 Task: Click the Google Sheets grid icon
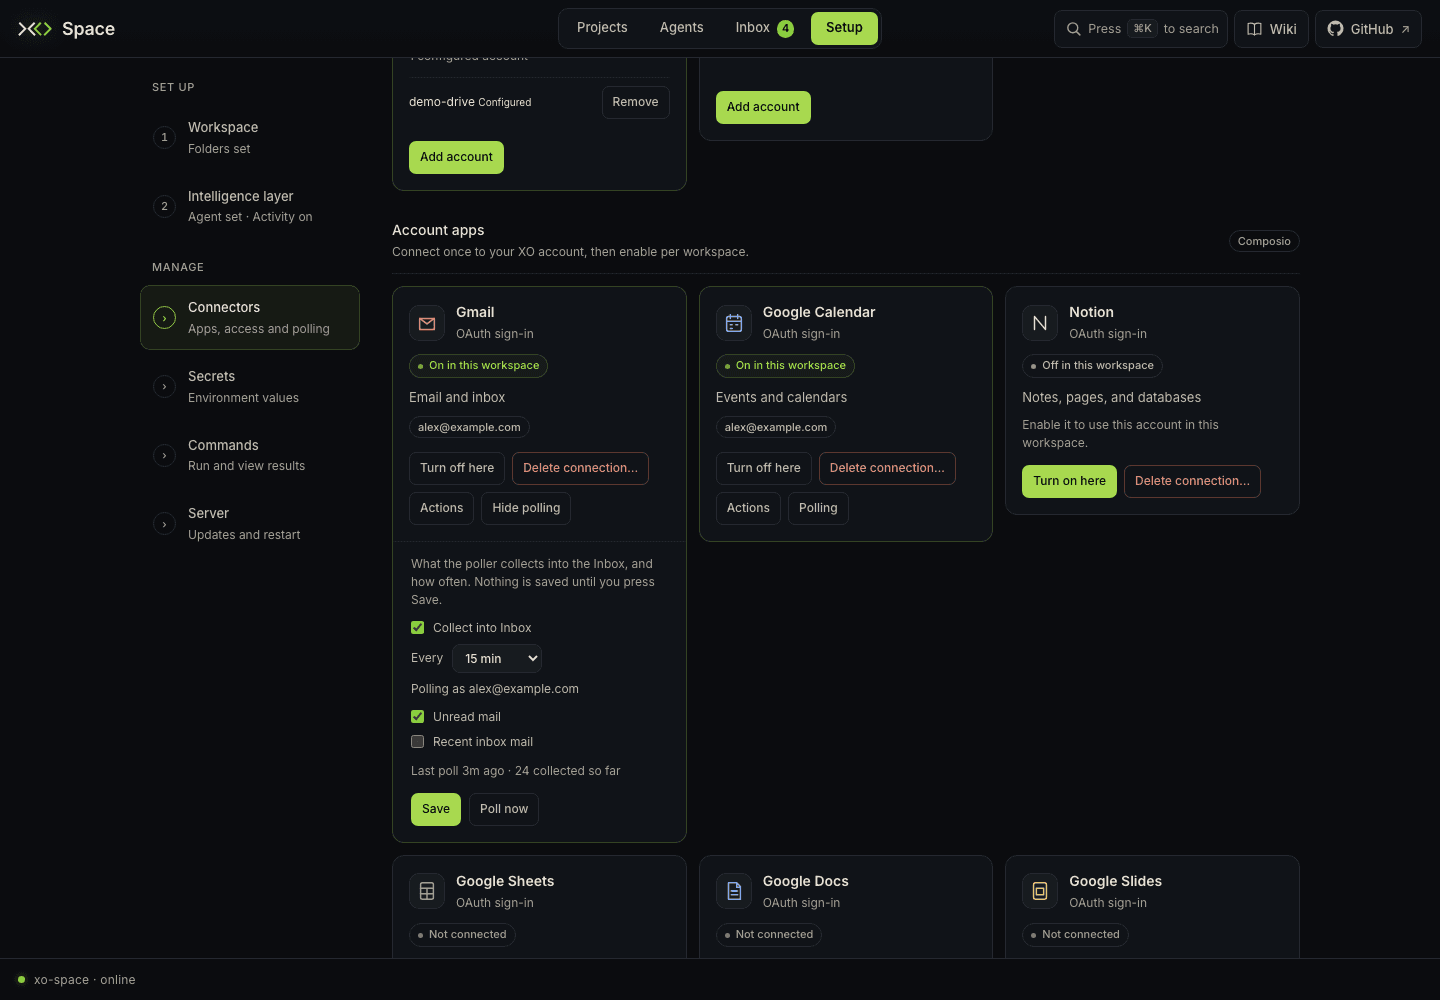427,891
